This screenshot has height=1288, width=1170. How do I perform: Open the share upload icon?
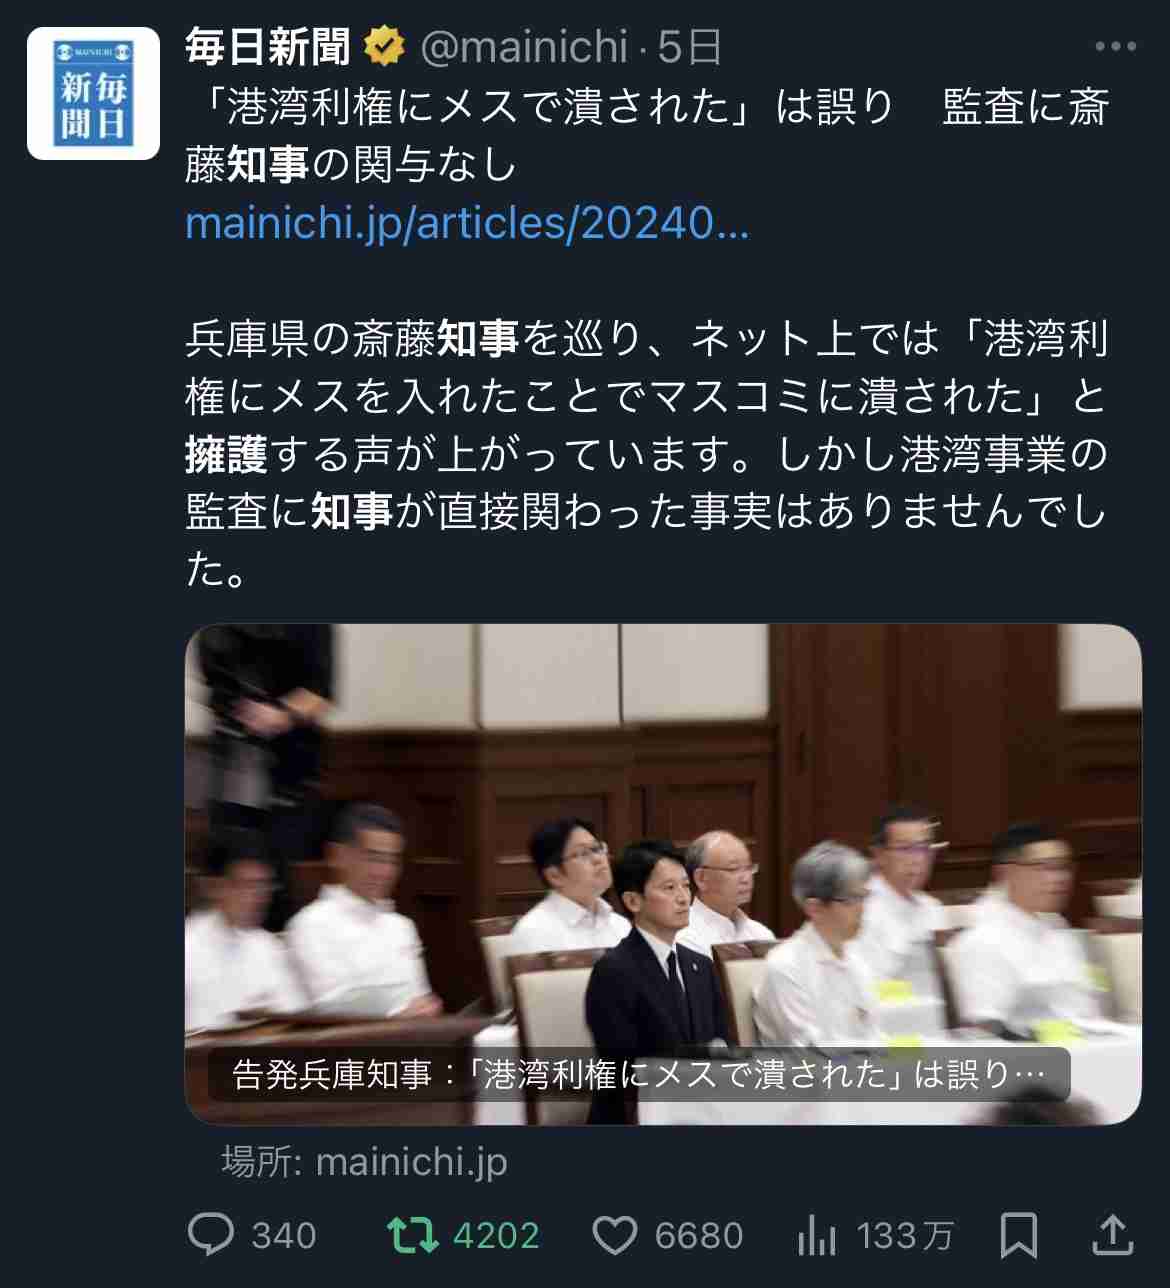point(1111,1234)
